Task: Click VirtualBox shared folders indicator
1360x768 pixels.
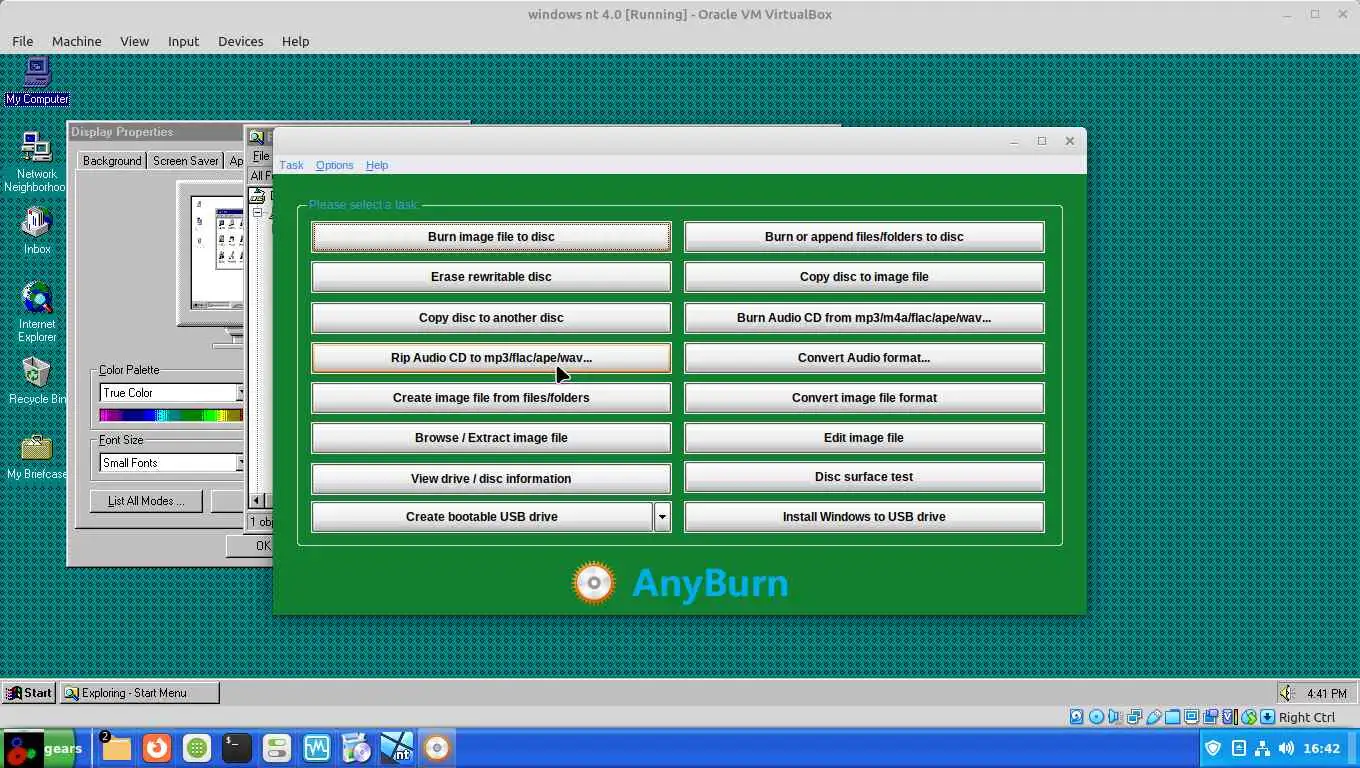Action: point(1172,717)
